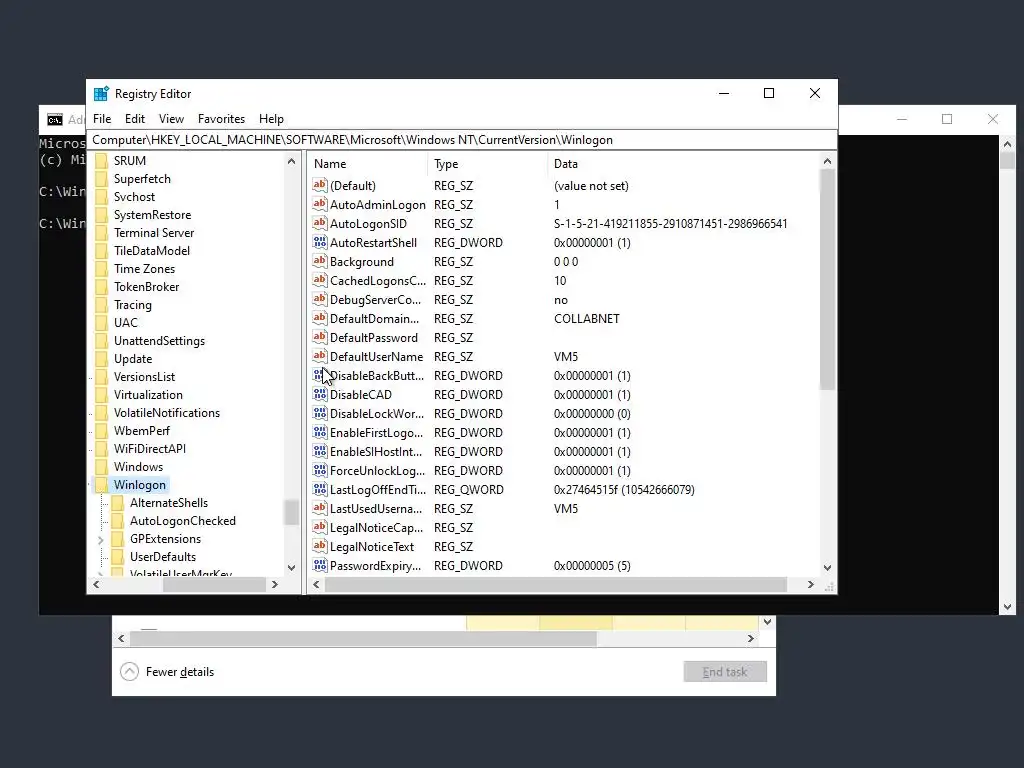Click the folder icon beside Terminal Server
The width and height of the screenshot is (1024, 768).
[101, 232]
